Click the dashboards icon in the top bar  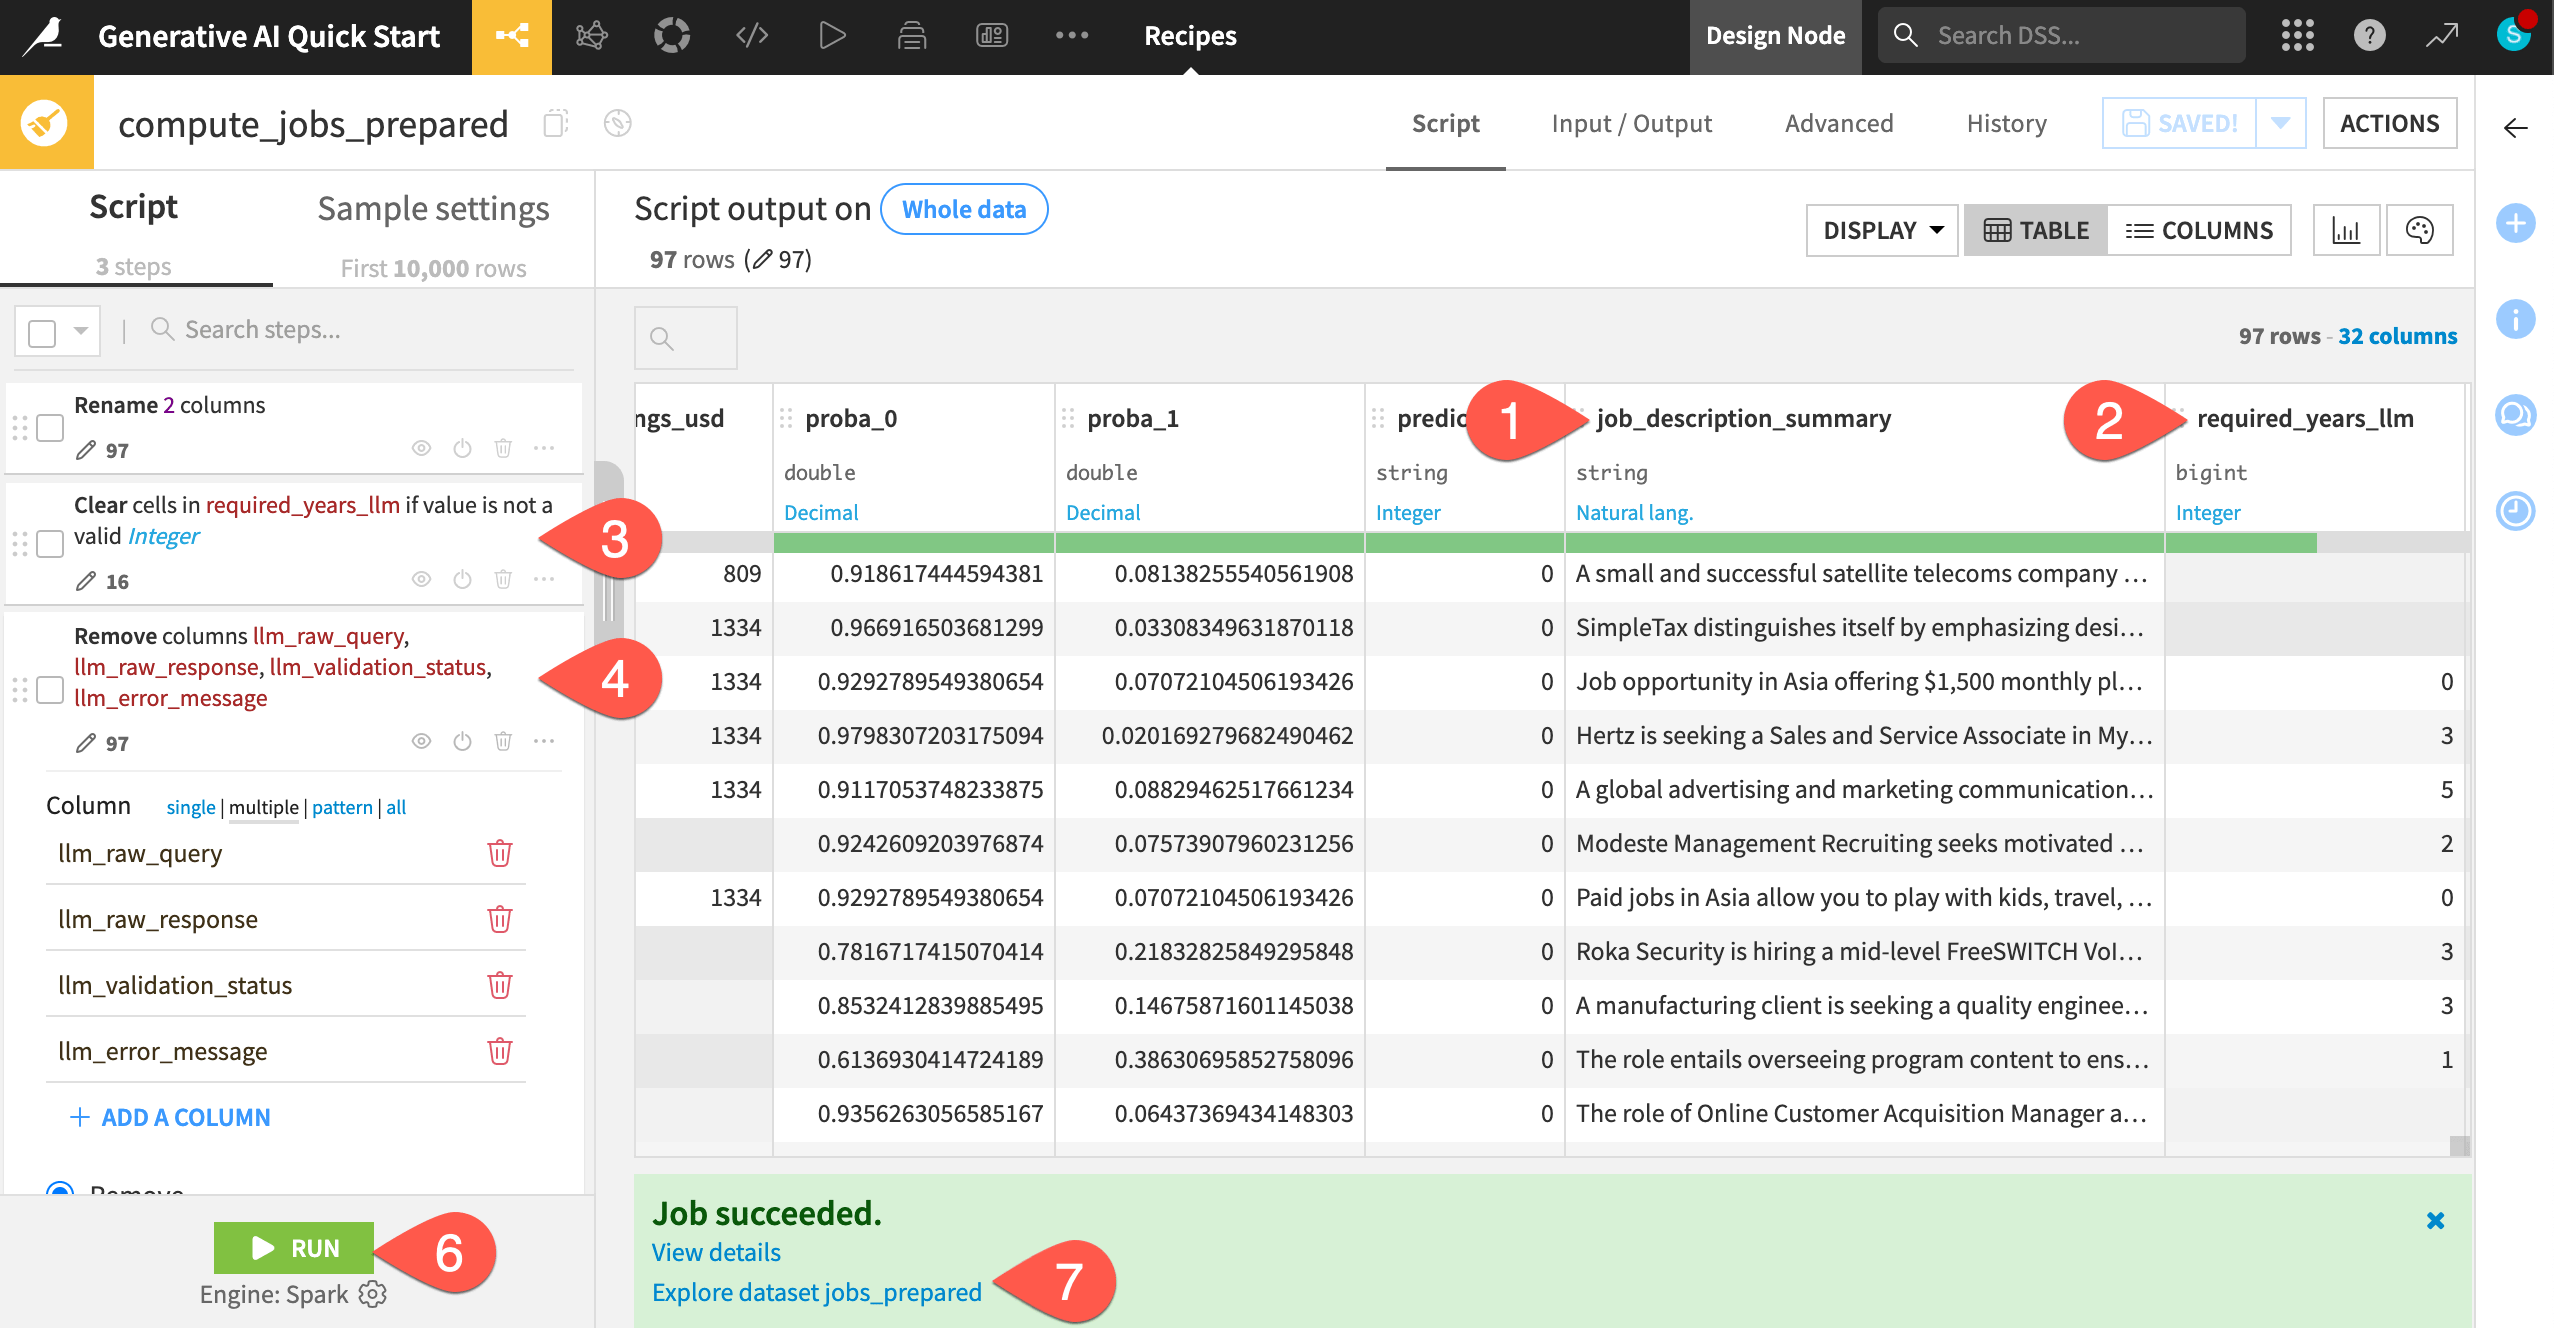[991, 35]
